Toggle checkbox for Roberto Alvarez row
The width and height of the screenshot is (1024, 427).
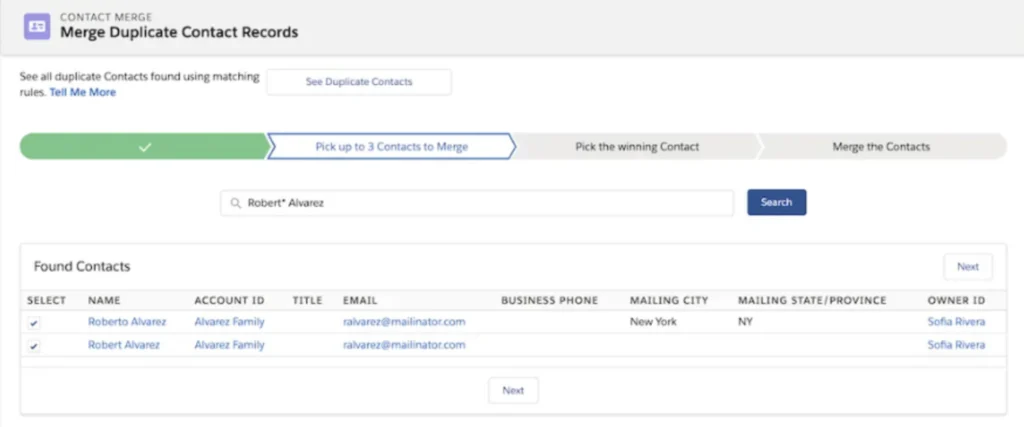click(34, 323)
